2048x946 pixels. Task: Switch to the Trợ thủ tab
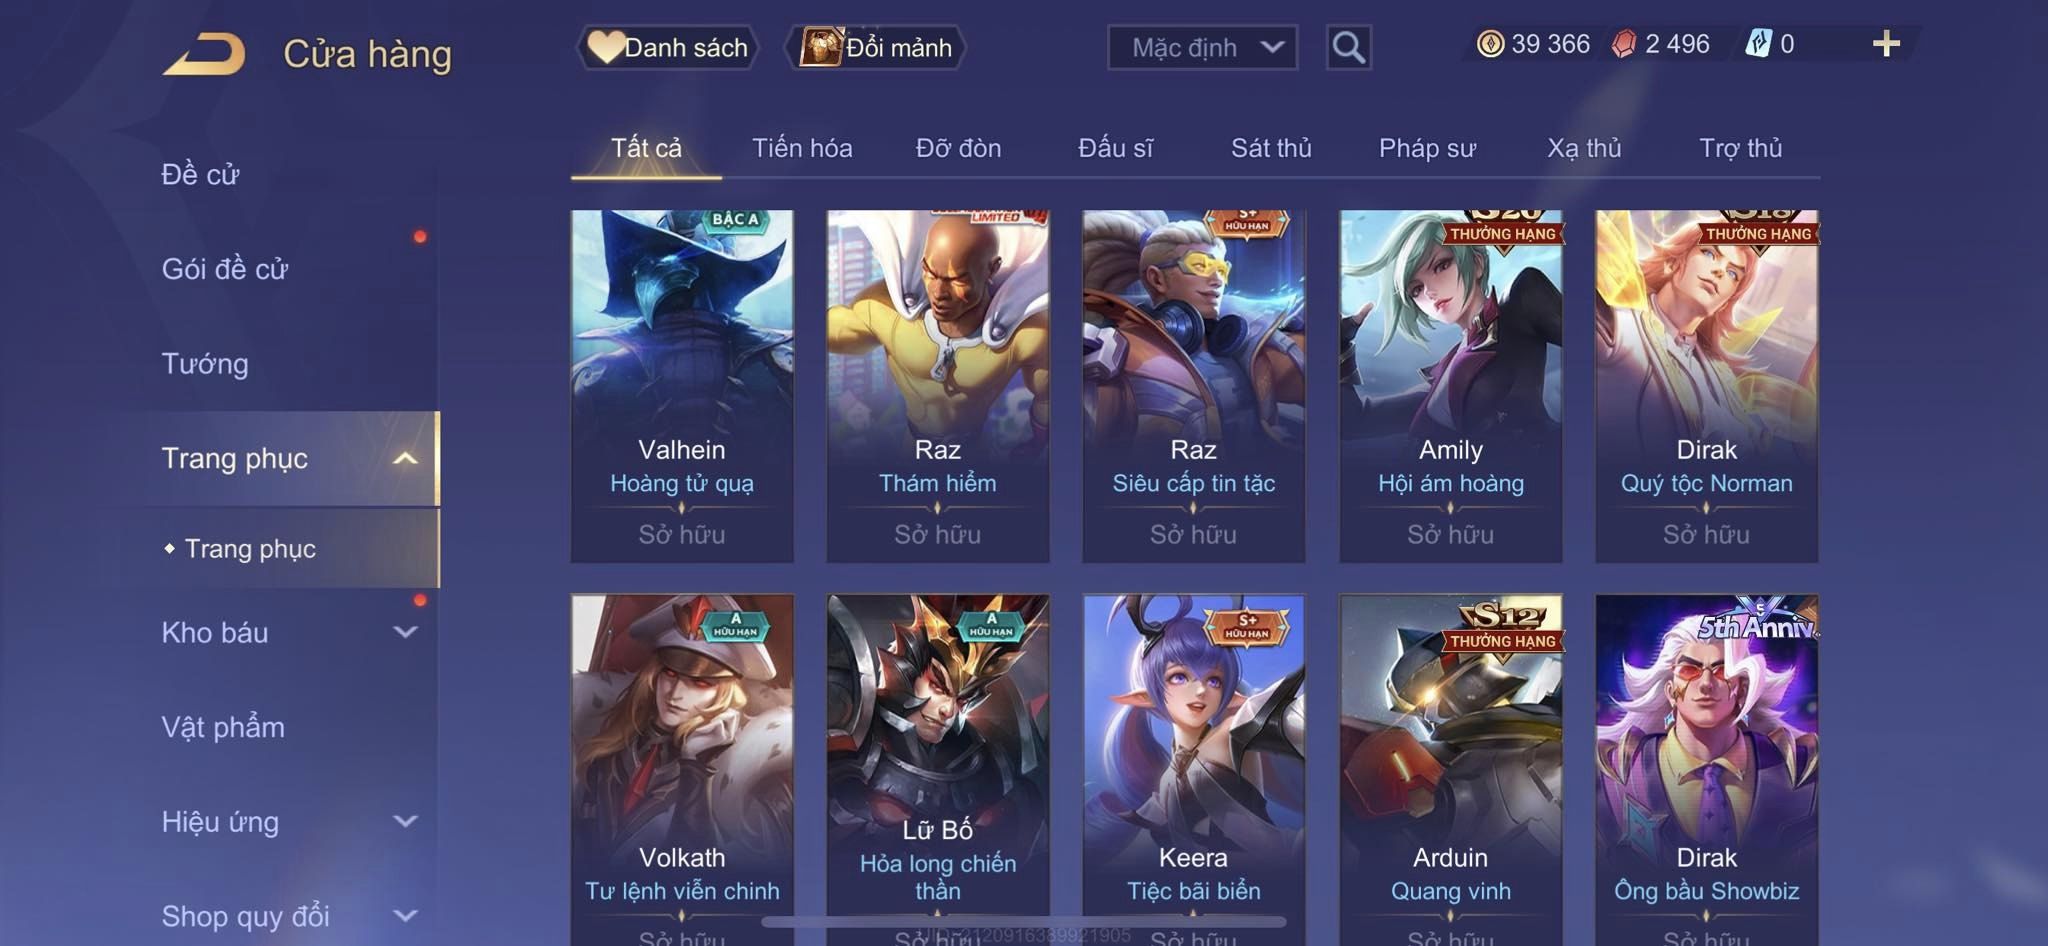pos(1740,148)
